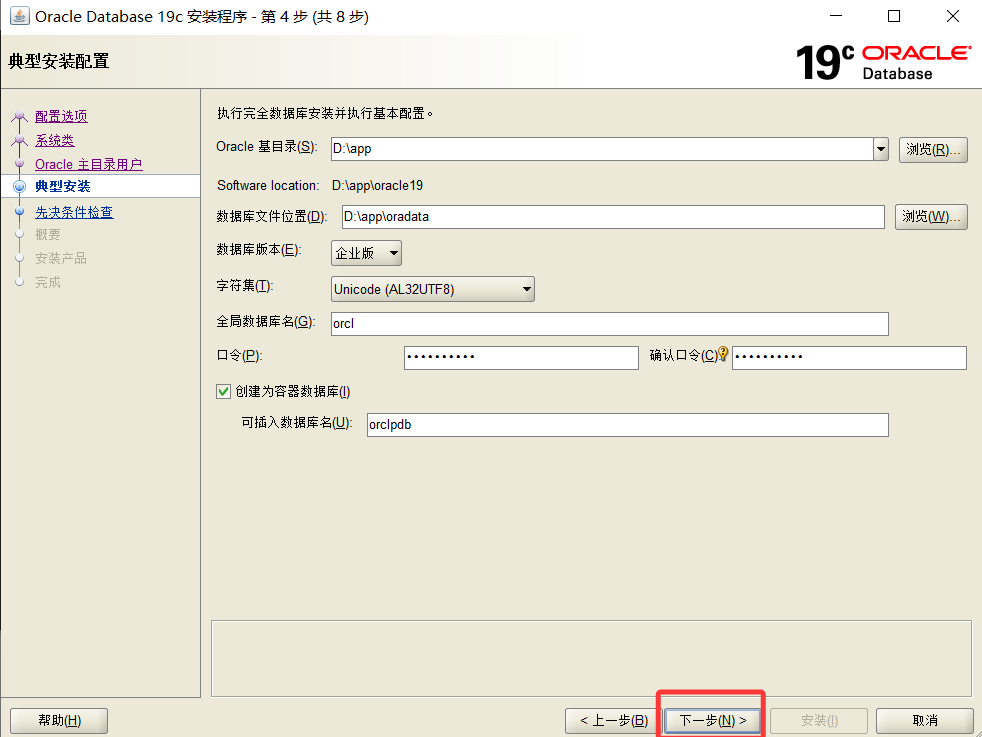
Task: Toggle 创建为容器数据库 checkbox
Action: (x=224, y=391)
